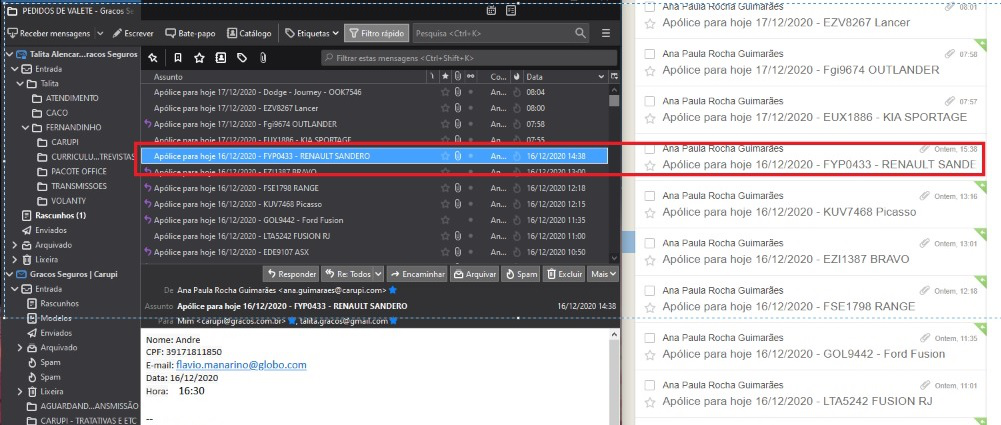
Task: Keep quick filters pinned with the pin icon
Action: tap(153, 57)
